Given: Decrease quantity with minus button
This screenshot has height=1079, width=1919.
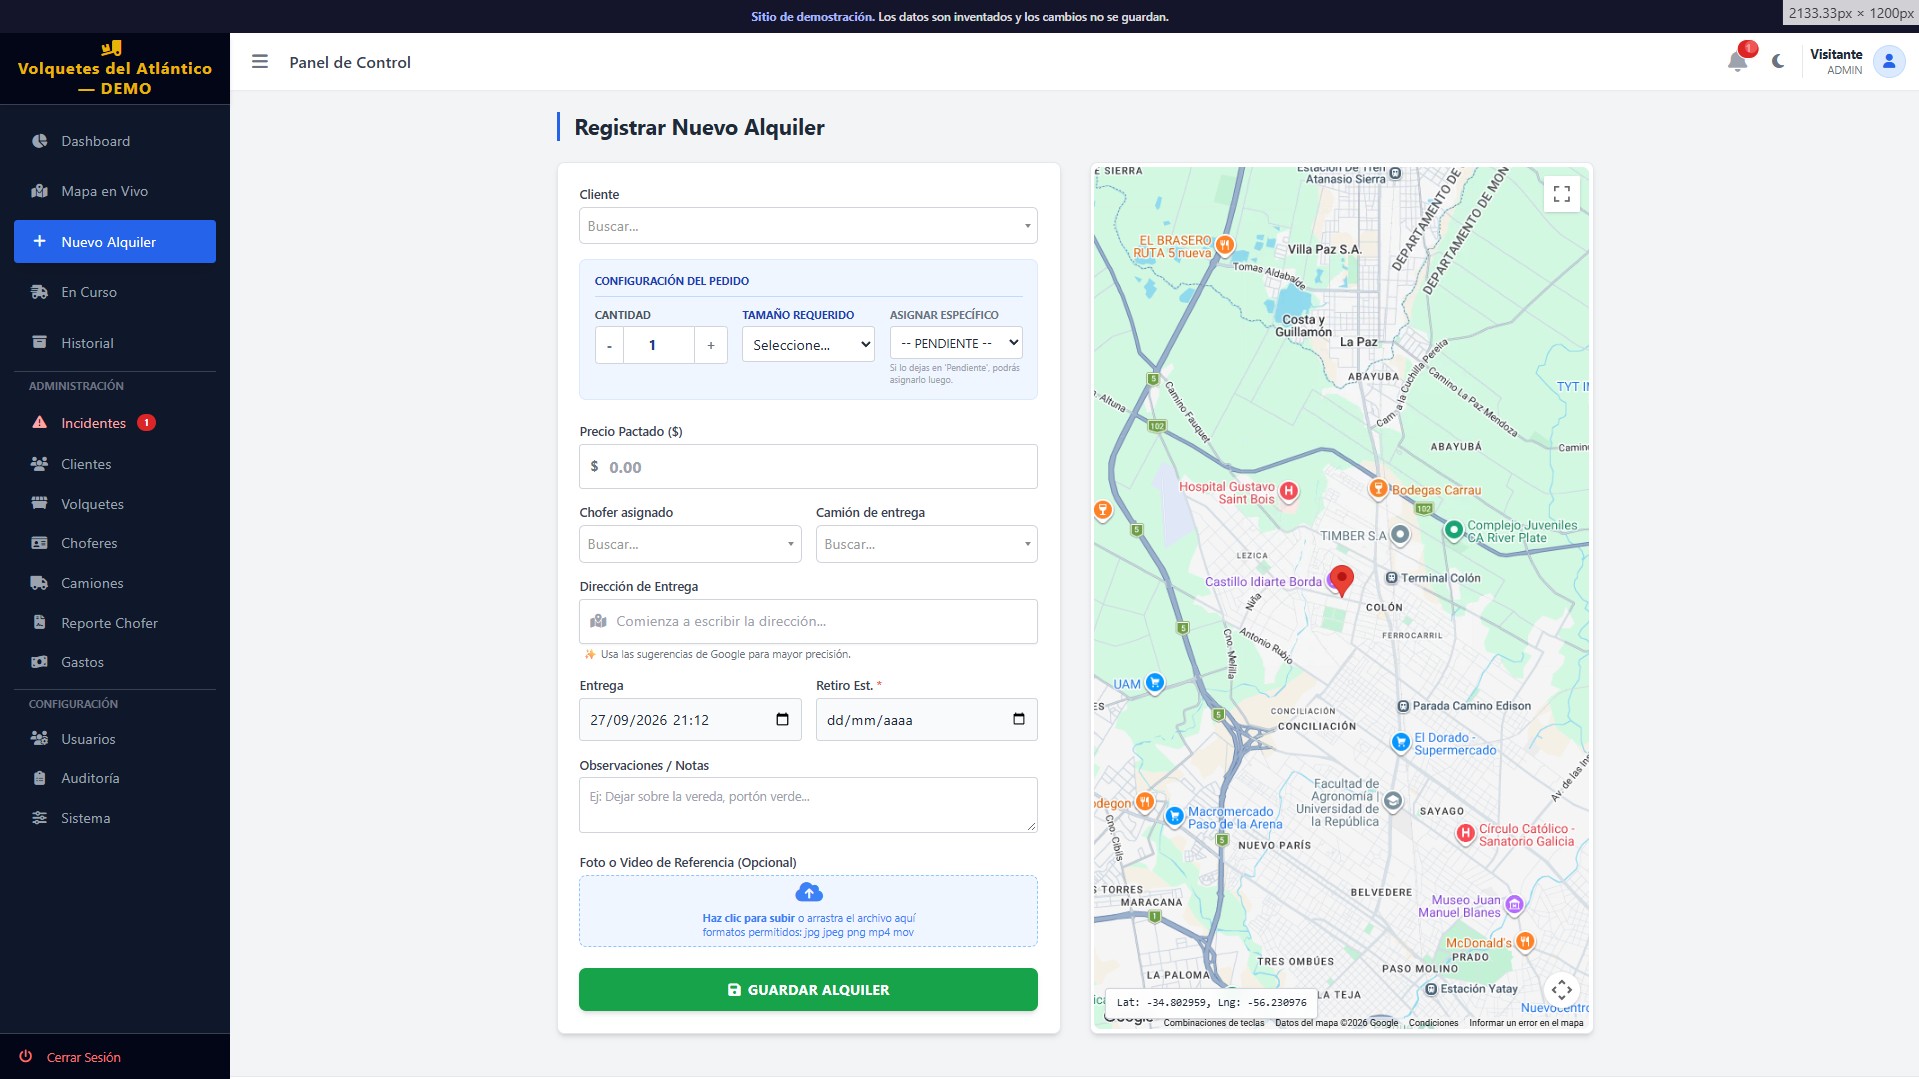Looking at the screenshot, I should click(609, 345).
